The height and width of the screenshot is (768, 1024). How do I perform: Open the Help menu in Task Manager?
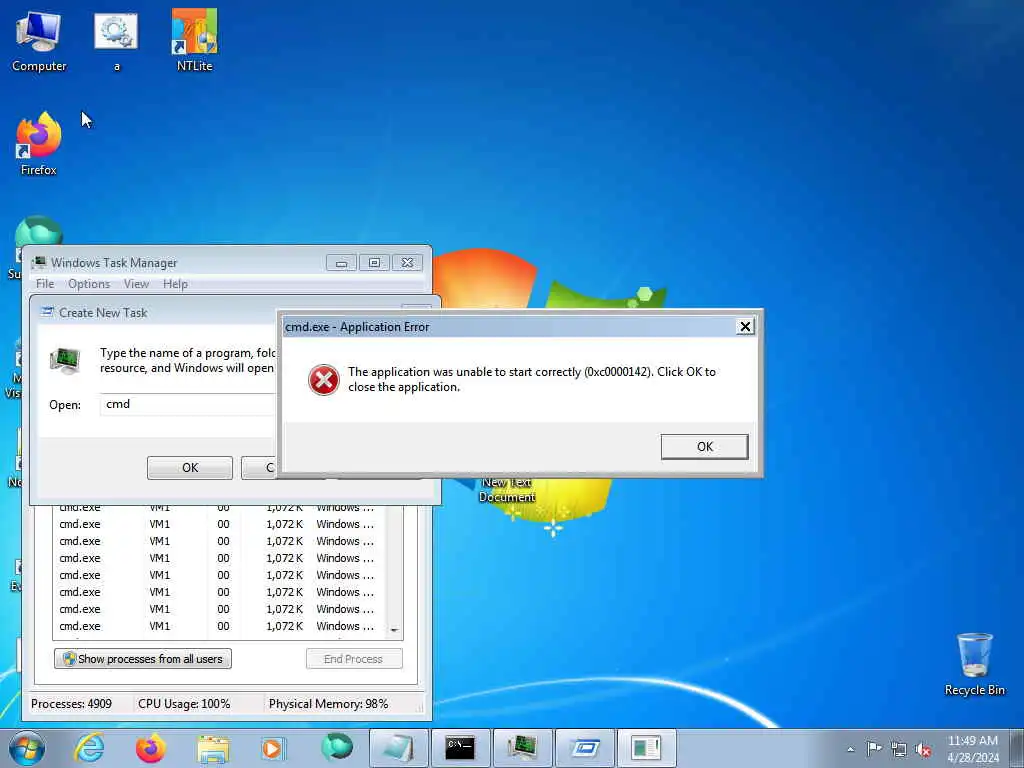click(175, 284)
